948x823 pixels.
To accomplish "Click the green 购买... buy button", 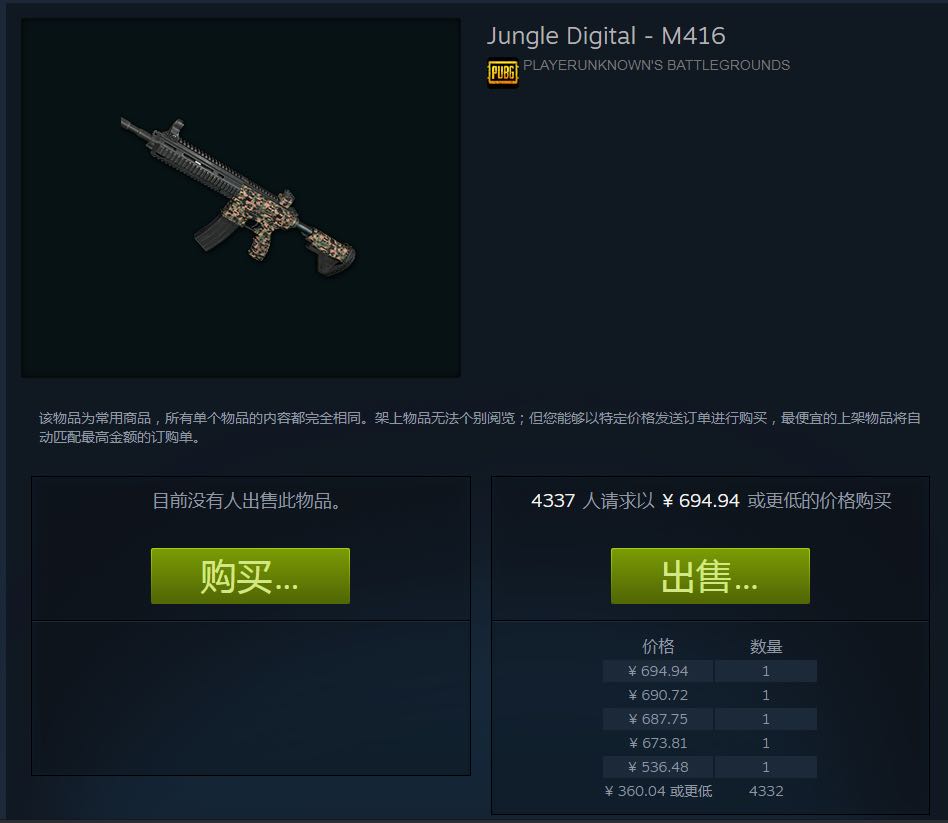I will pos(250,576).
